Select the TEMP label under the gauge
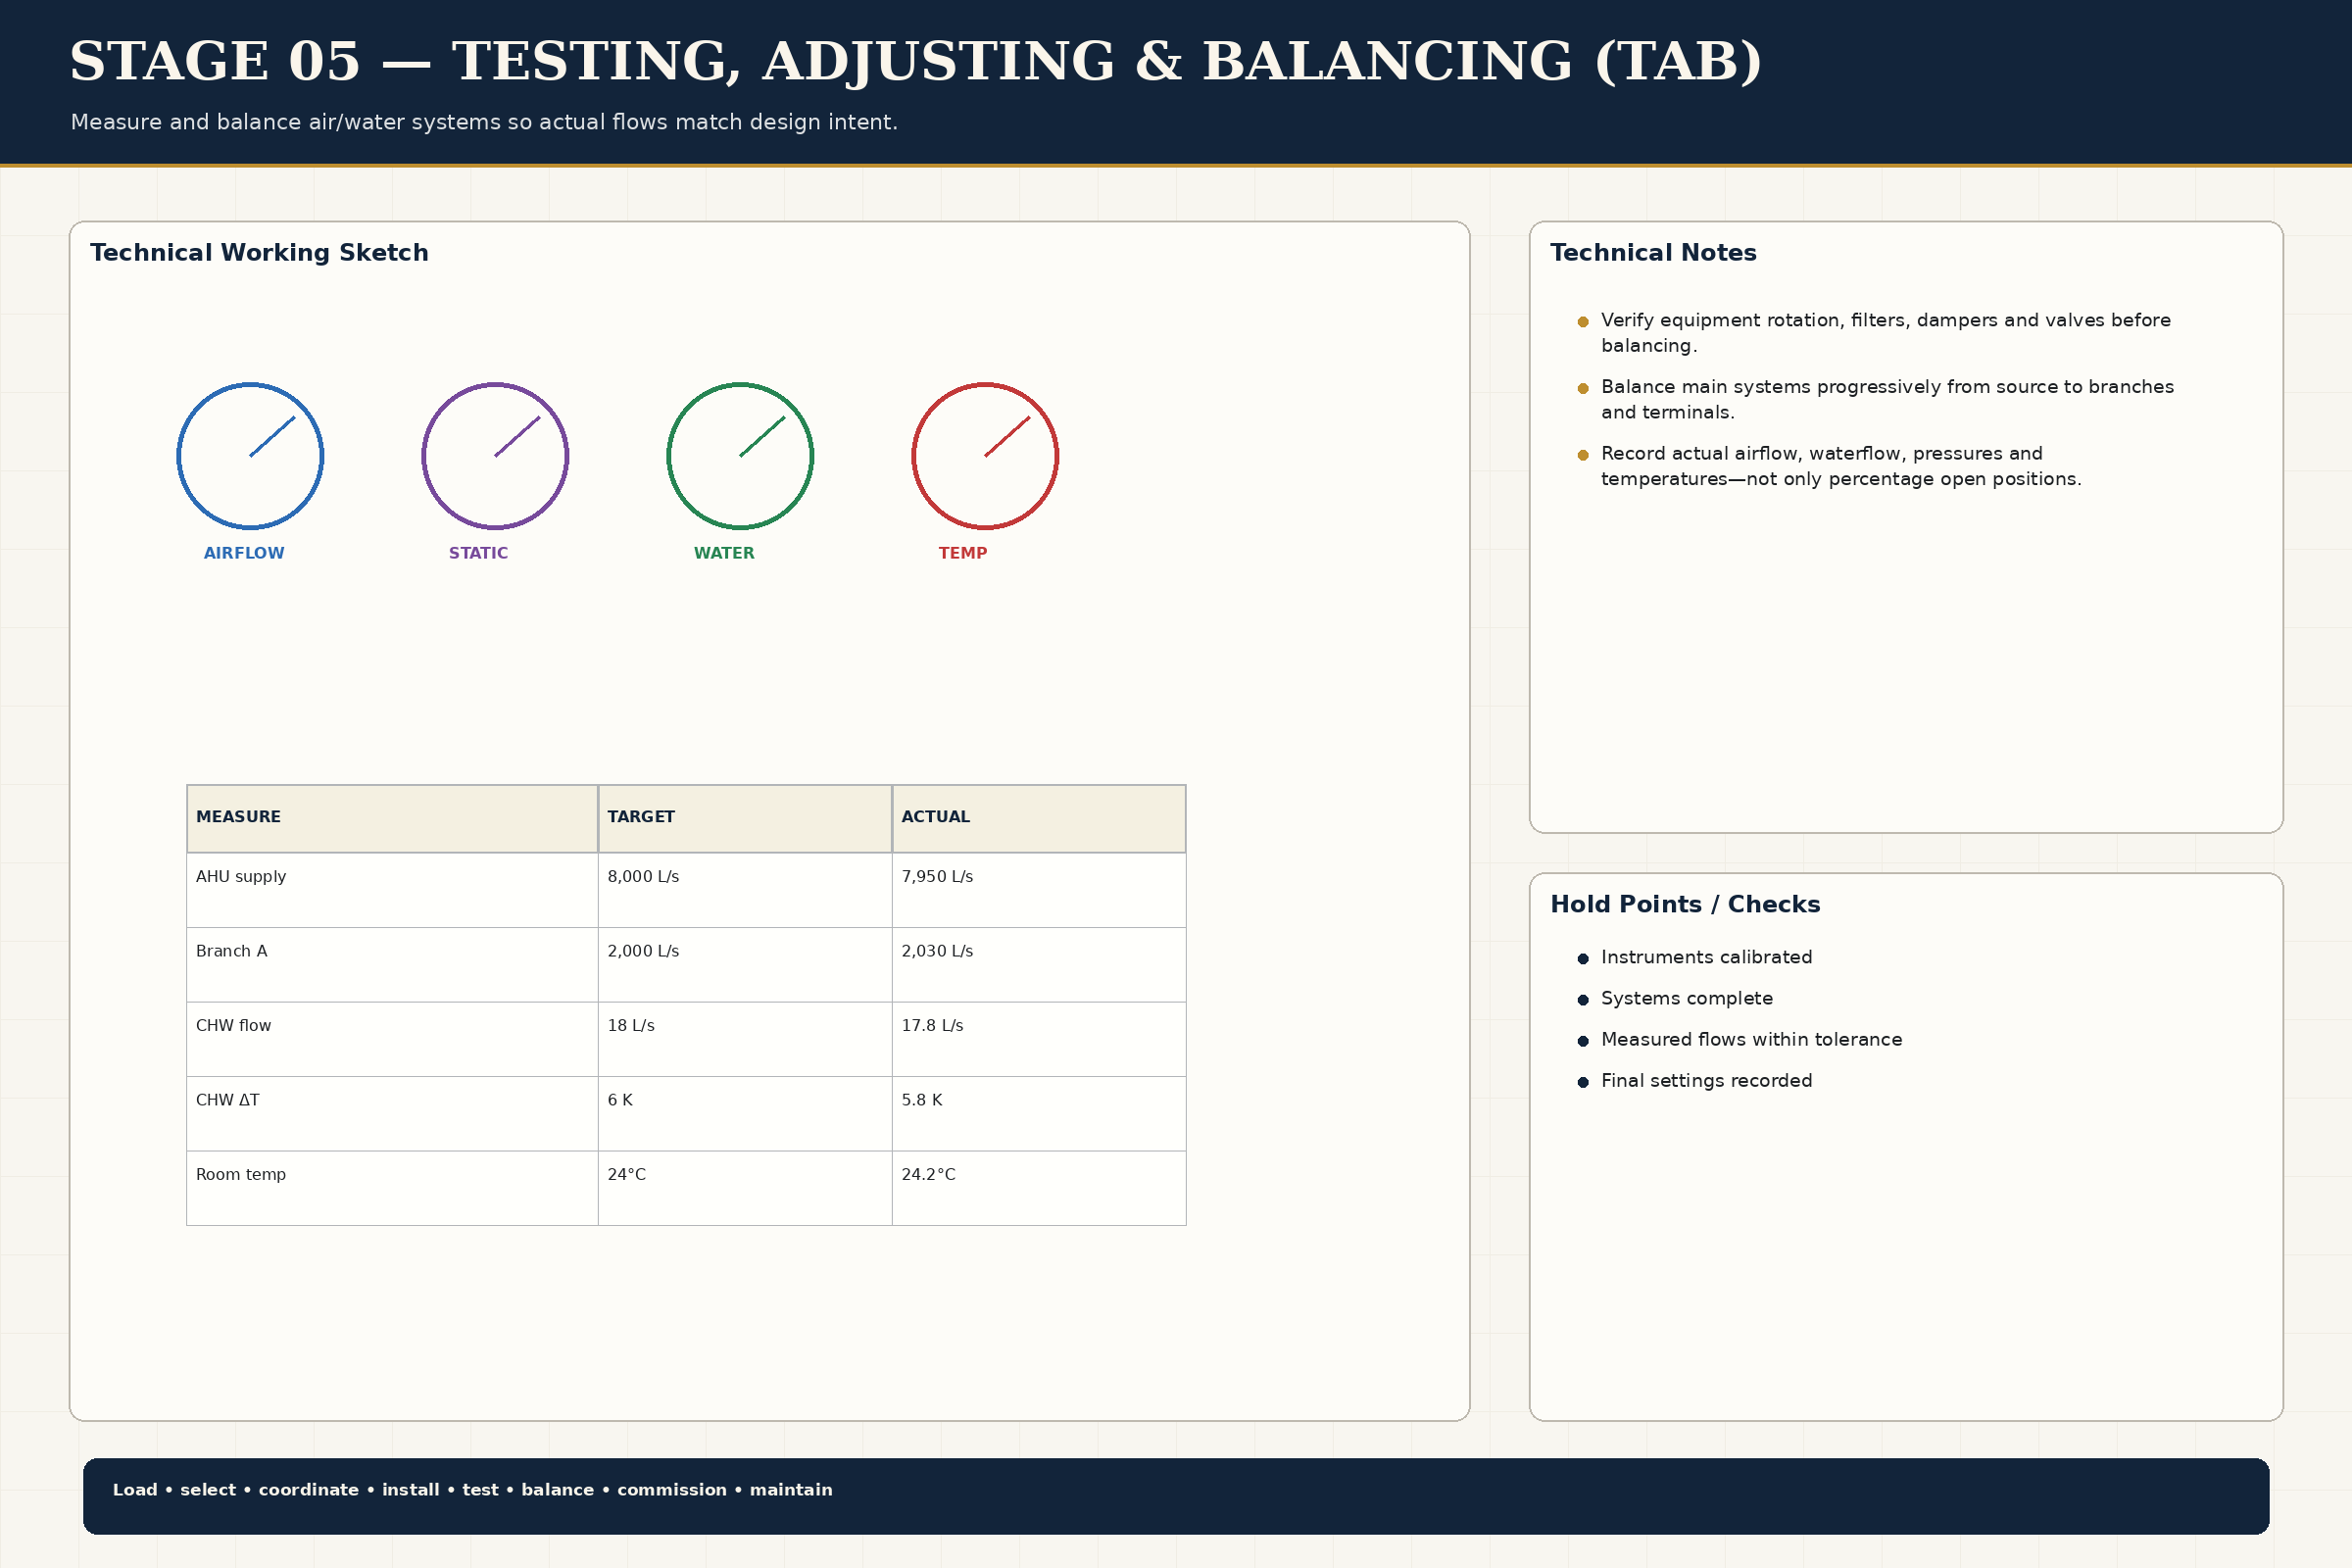Viewport: 2352px width, 1568px height. [963, 553]
